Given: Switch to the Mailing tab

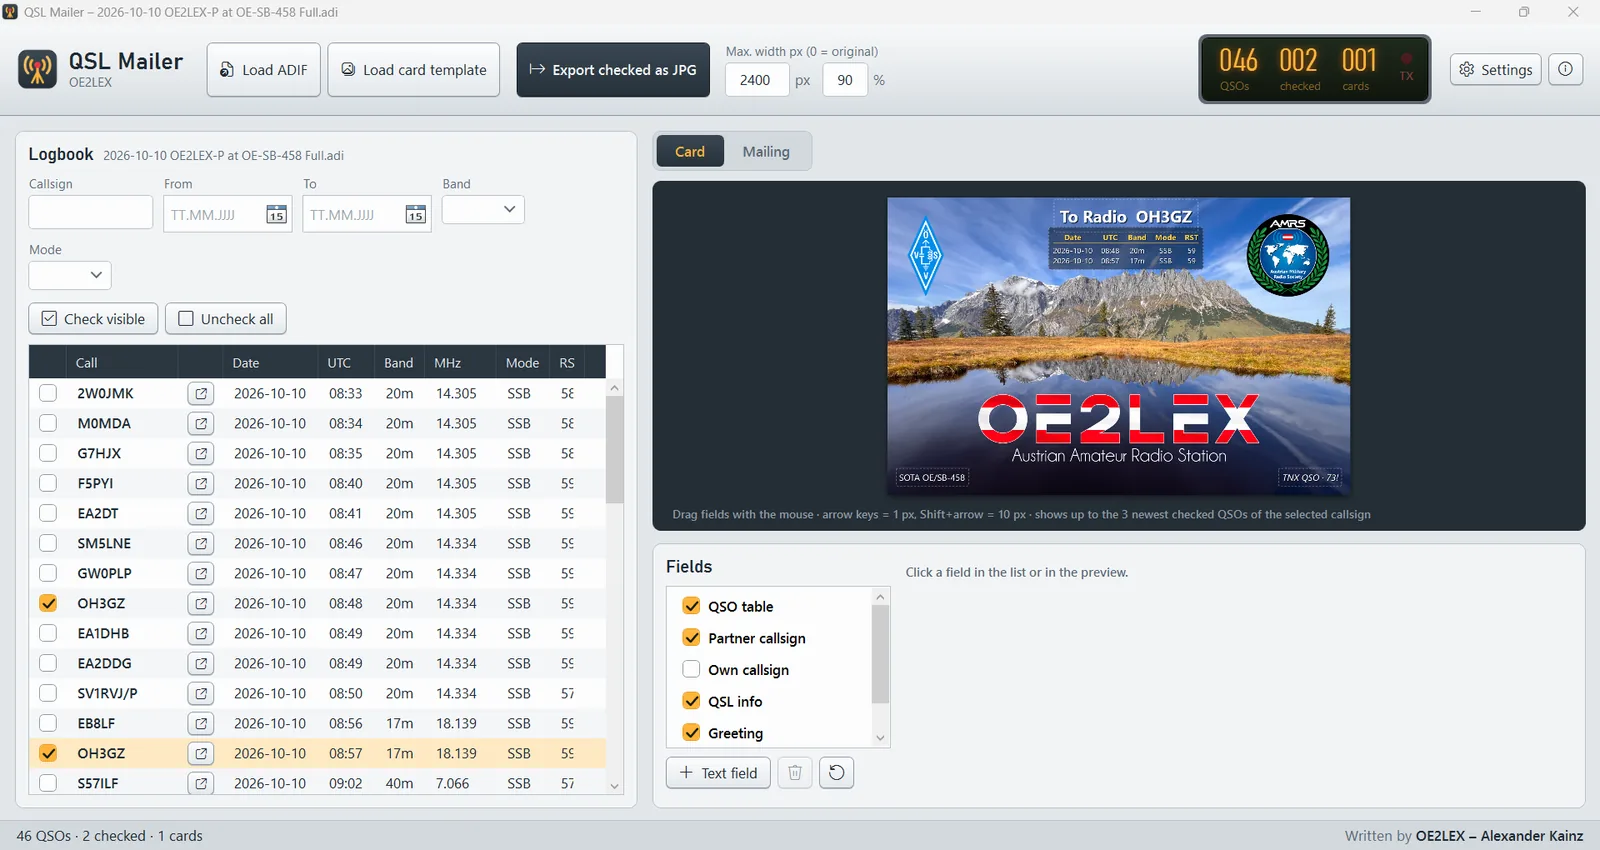Looking at the screenshot, I should (x=766, y=152).
